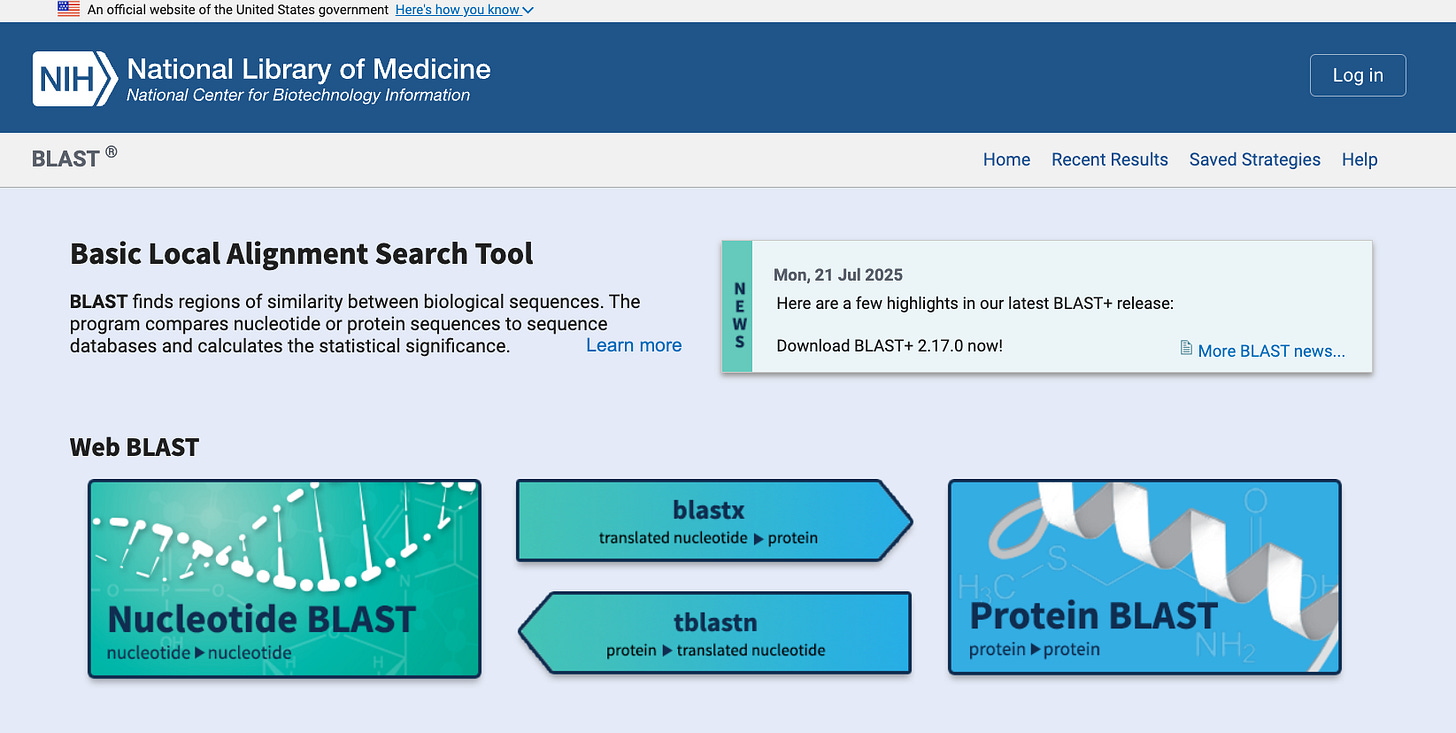
Task: Open the Help menu item
Action: pos(1359,159)
